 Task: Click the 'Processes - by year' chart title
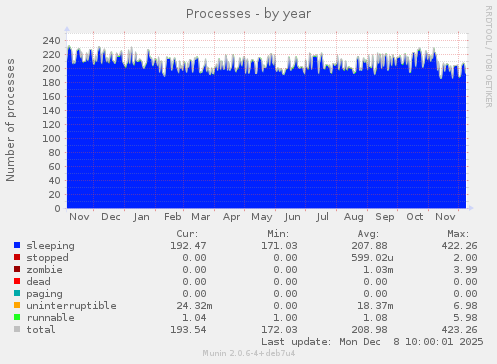click(248, 14)
